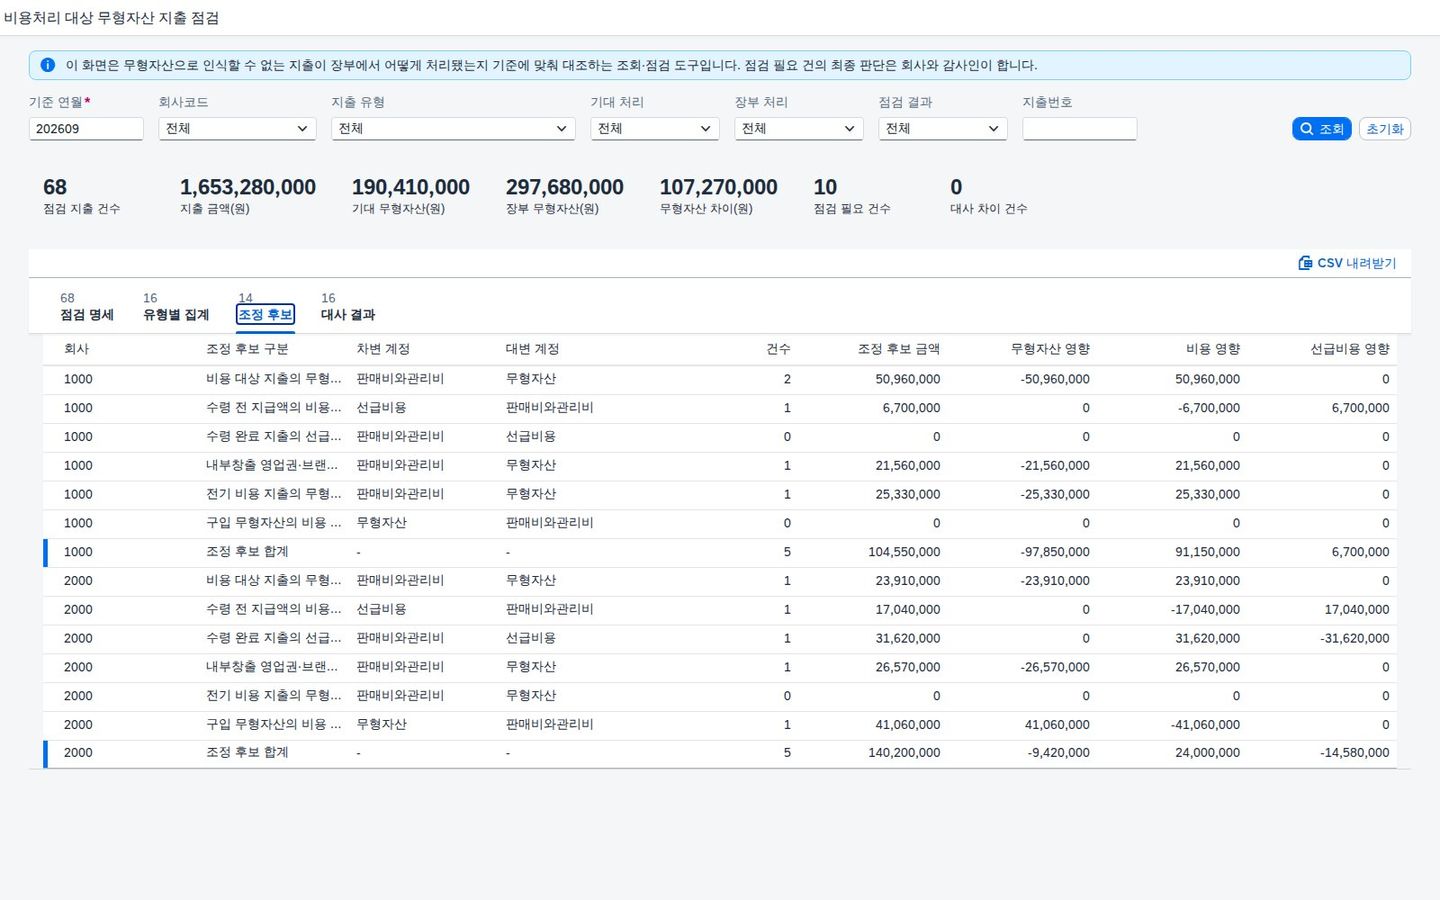Open the 지출 유형 dropdown
1440x900 pixels.
click(453, 129)
